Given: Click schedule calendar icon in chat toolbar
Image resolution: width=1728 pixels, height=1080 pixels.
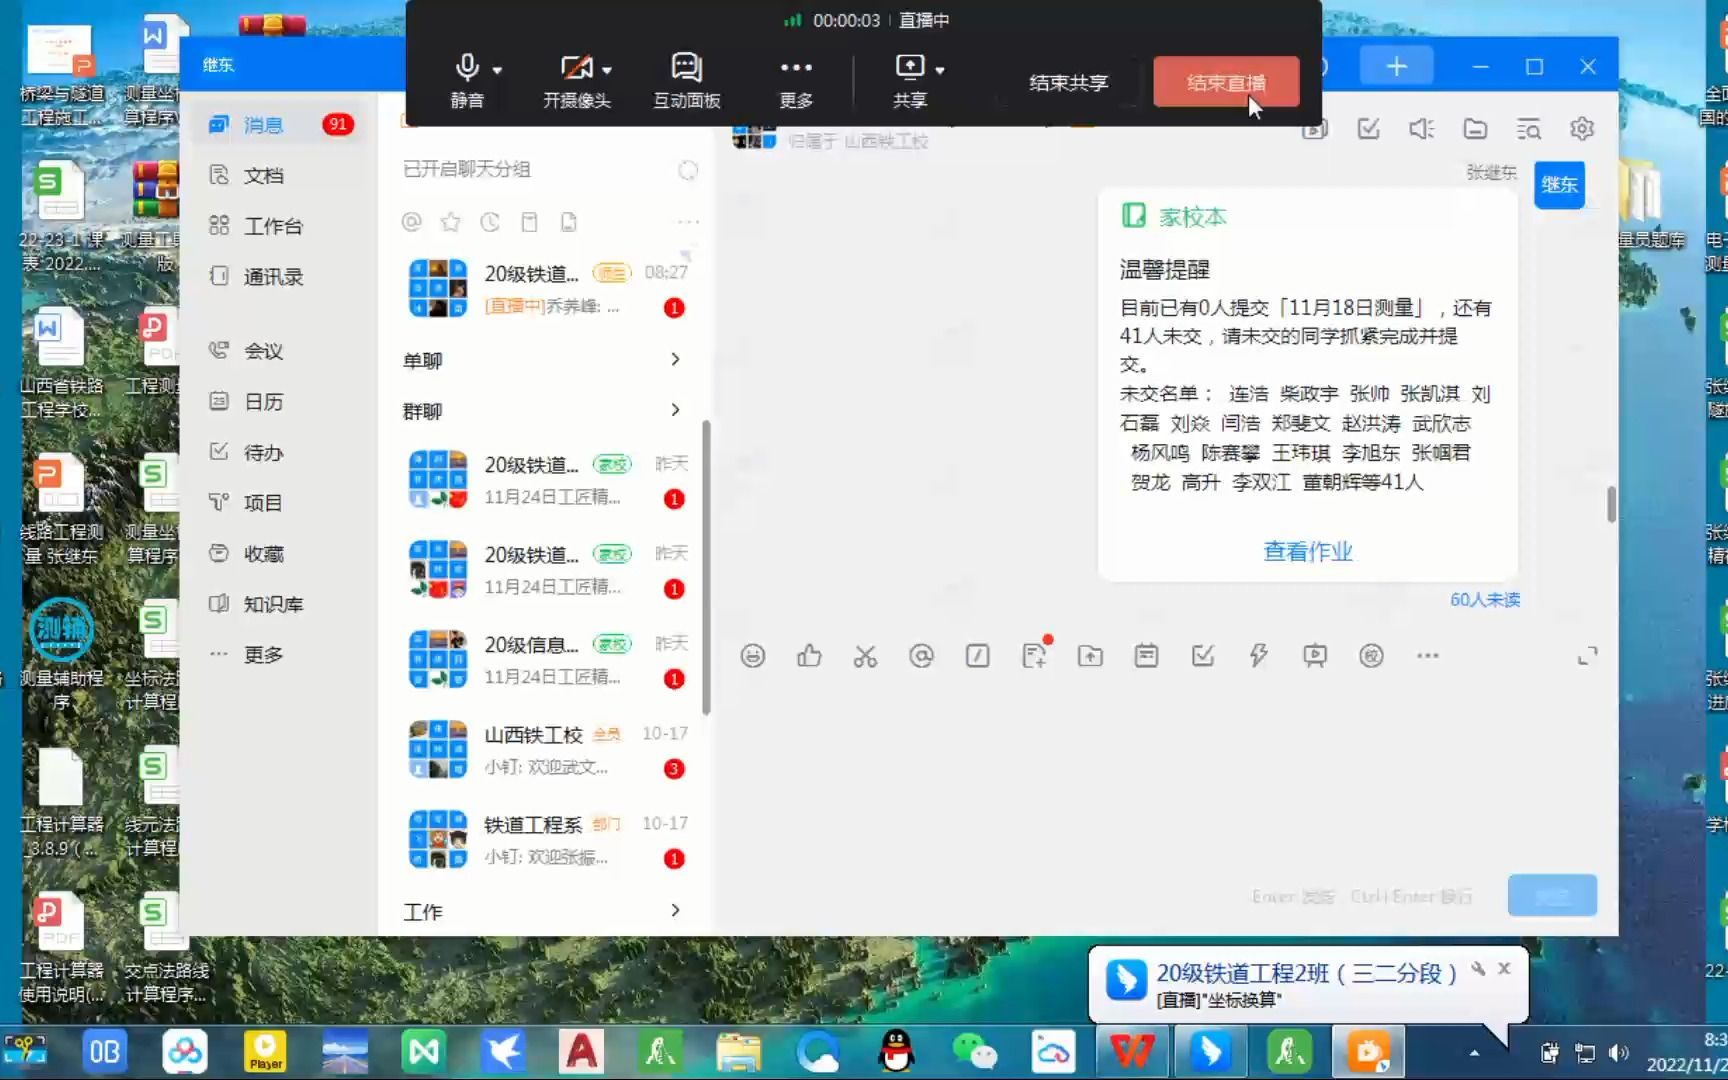Looking at the screenshot, I should (1146, 656).
